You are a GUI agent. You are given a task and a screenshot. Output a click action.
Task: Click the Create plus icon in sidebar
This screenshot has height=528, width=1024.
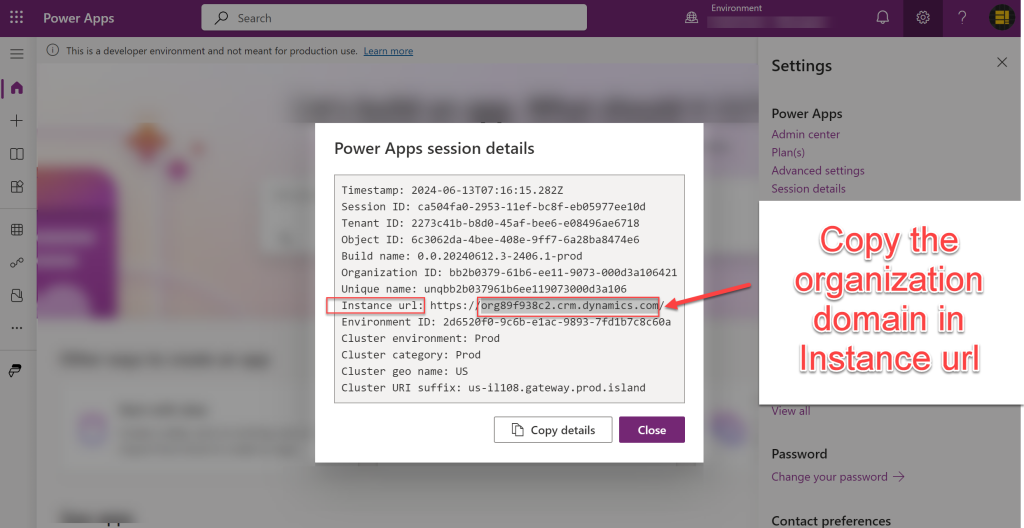tap(16, 121)
